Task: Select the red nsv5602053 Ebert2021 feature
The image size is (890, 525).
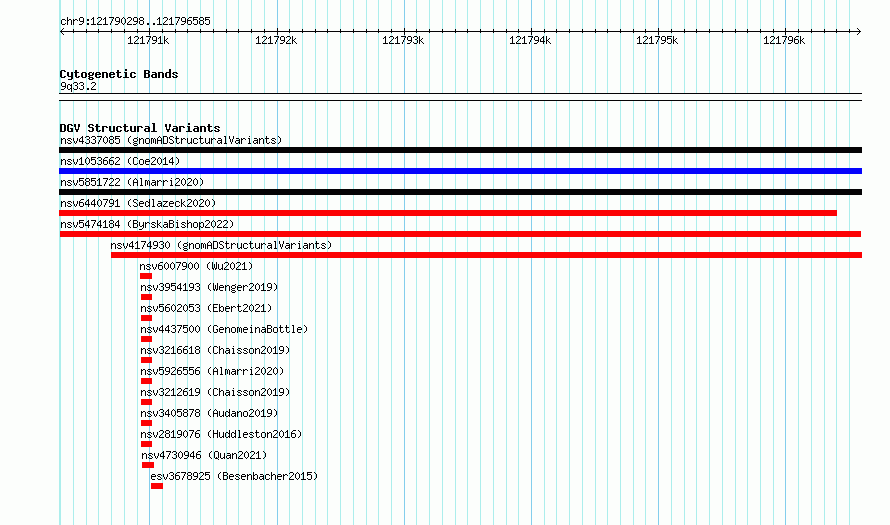Action: (146, 318)
